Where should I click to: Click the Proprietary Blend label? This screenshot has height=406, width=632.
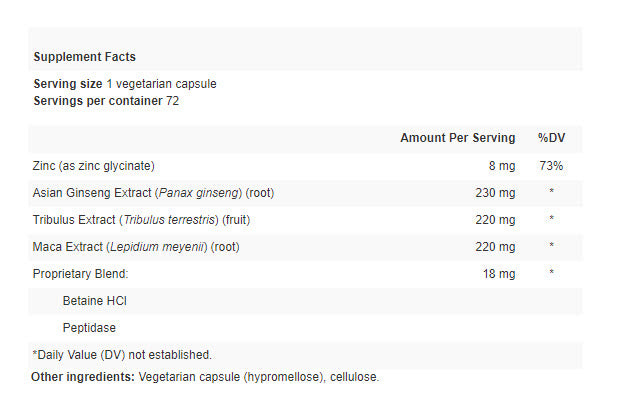pyautogui.click(x=82, y=273)
